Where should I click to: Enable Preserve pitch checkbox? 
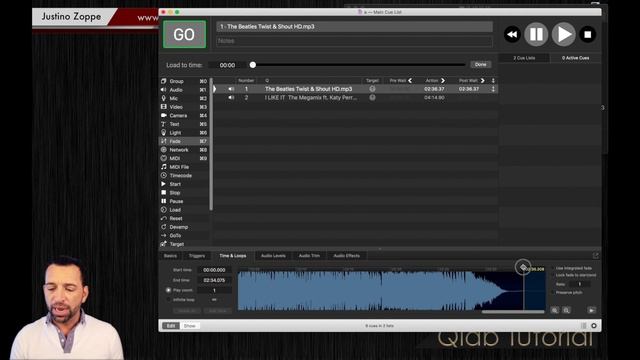[553, 293]
